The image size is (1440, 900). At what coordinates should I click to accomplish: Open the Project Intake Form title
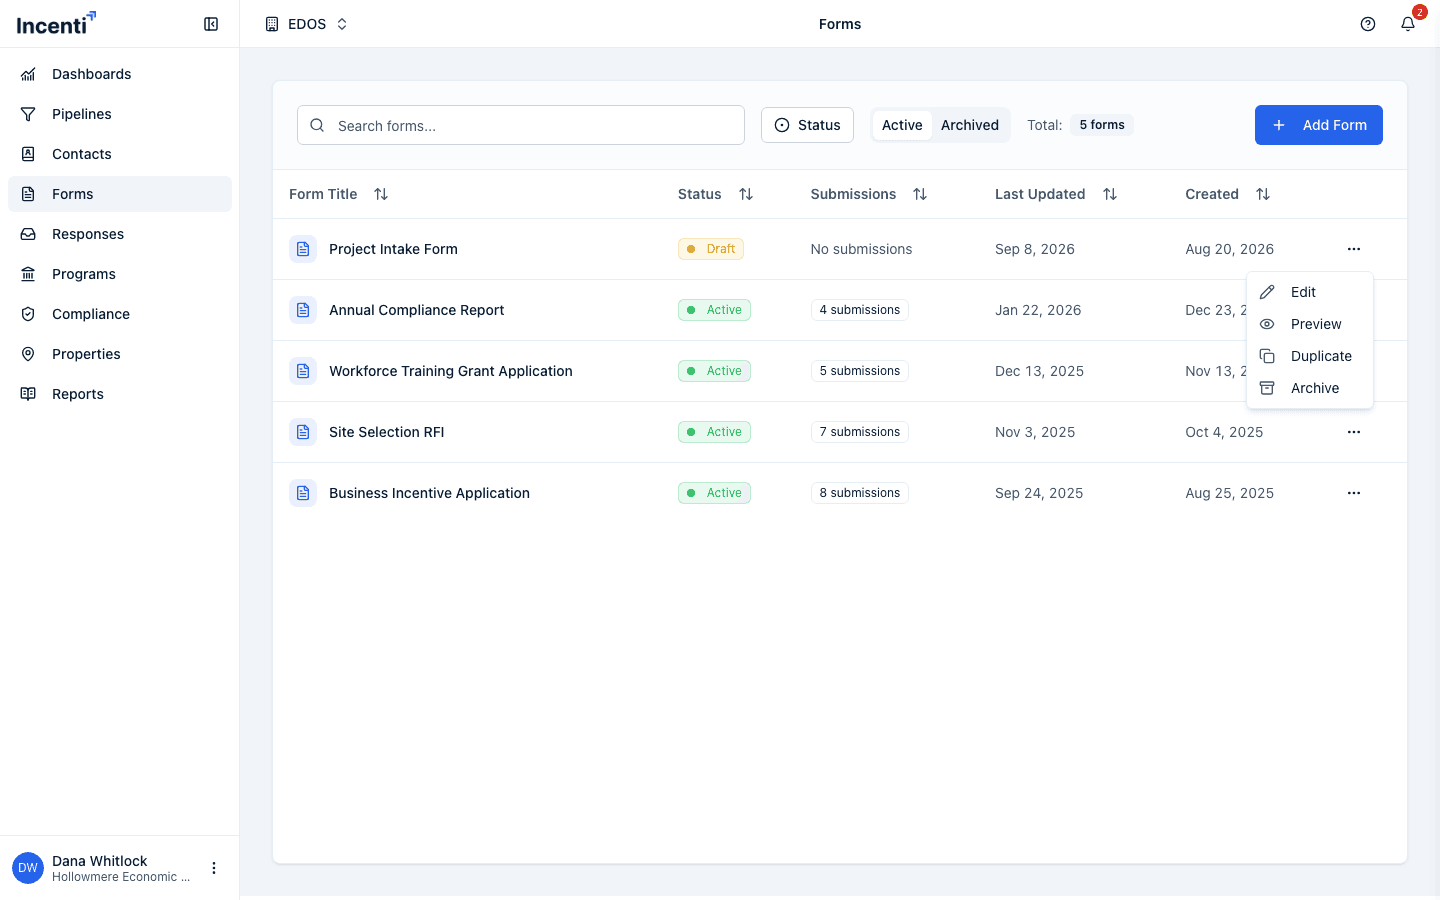click(x=393, y=249)
